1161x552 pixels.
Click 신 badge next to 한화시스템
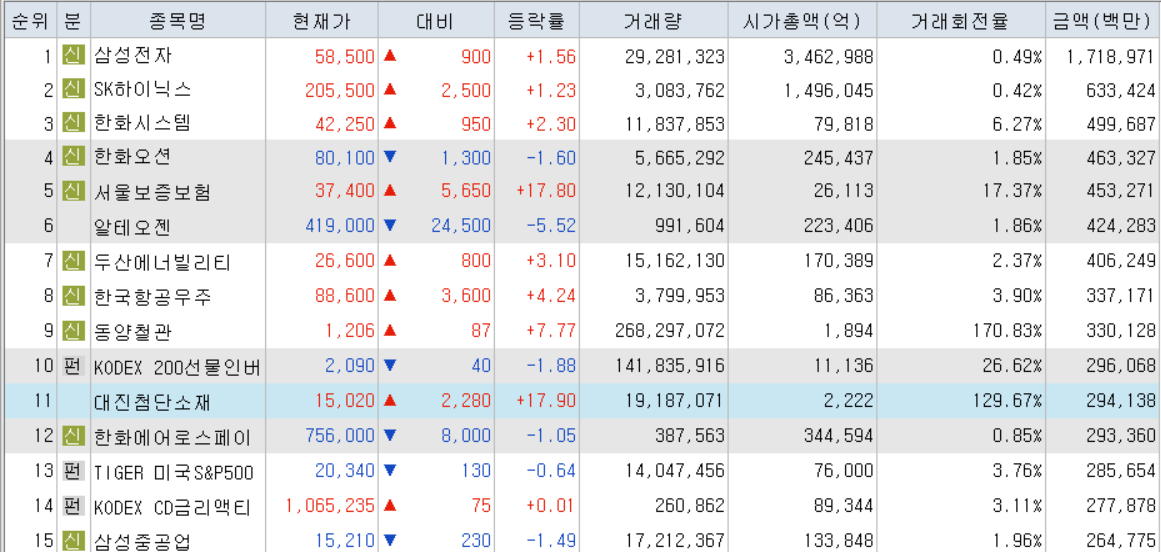74,124
